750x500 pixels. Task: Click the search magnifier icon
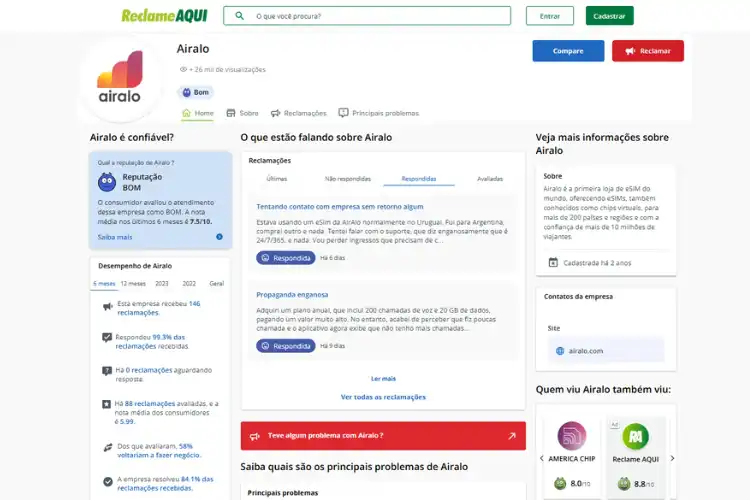240,16
